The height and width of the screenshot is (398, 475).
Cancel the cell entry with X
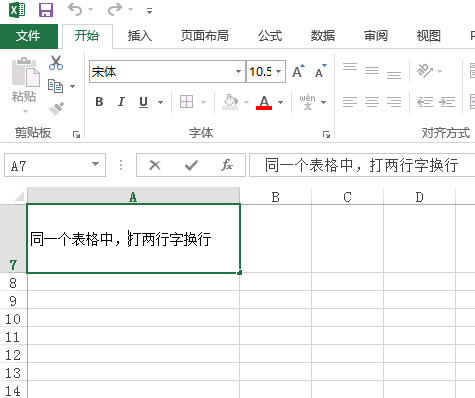tap(155, 165)
